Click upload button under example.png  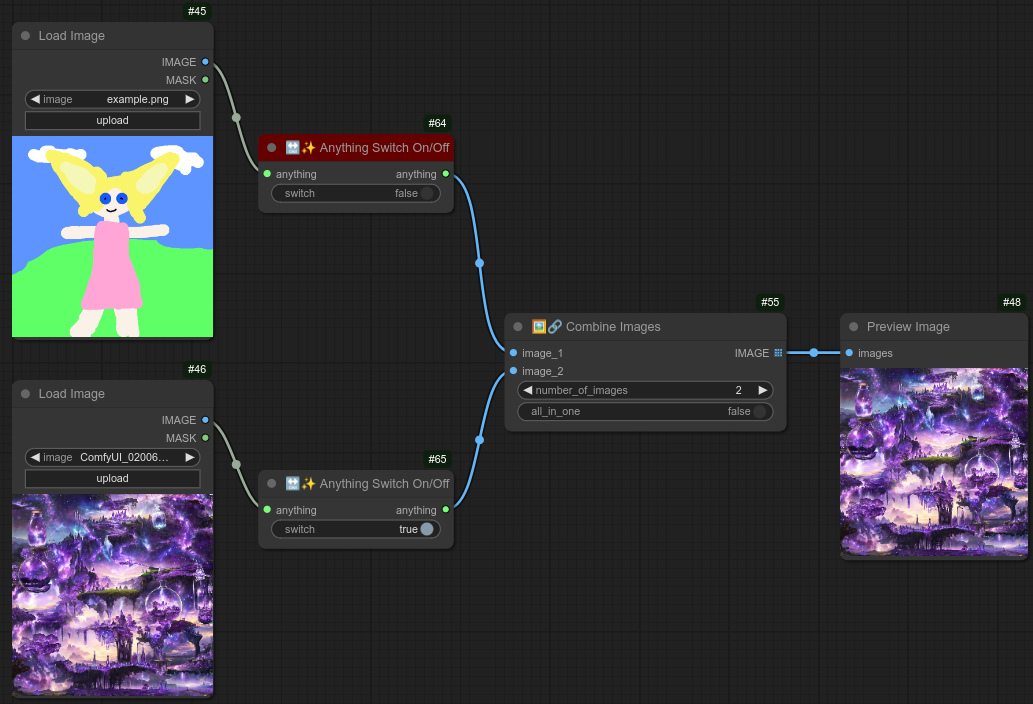coord(112,121)
